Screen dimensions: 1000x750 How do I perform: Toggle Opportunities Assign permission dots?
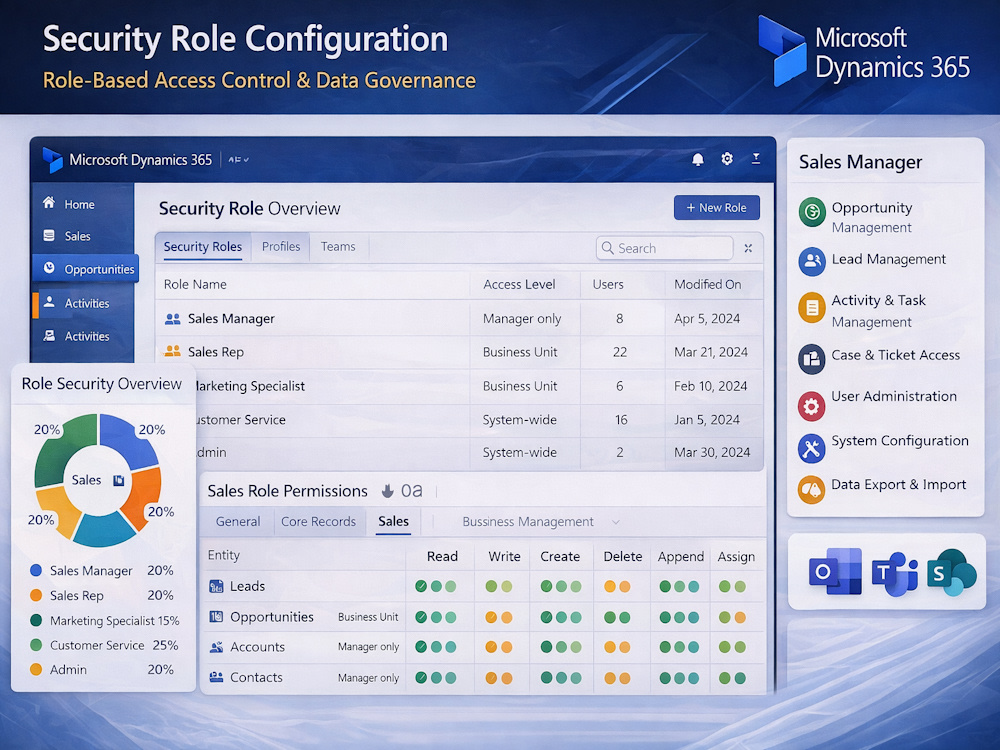732,617
